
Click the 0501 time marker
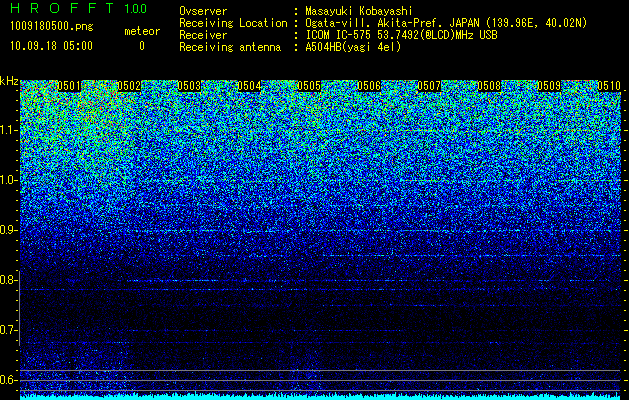pos(69,86)
